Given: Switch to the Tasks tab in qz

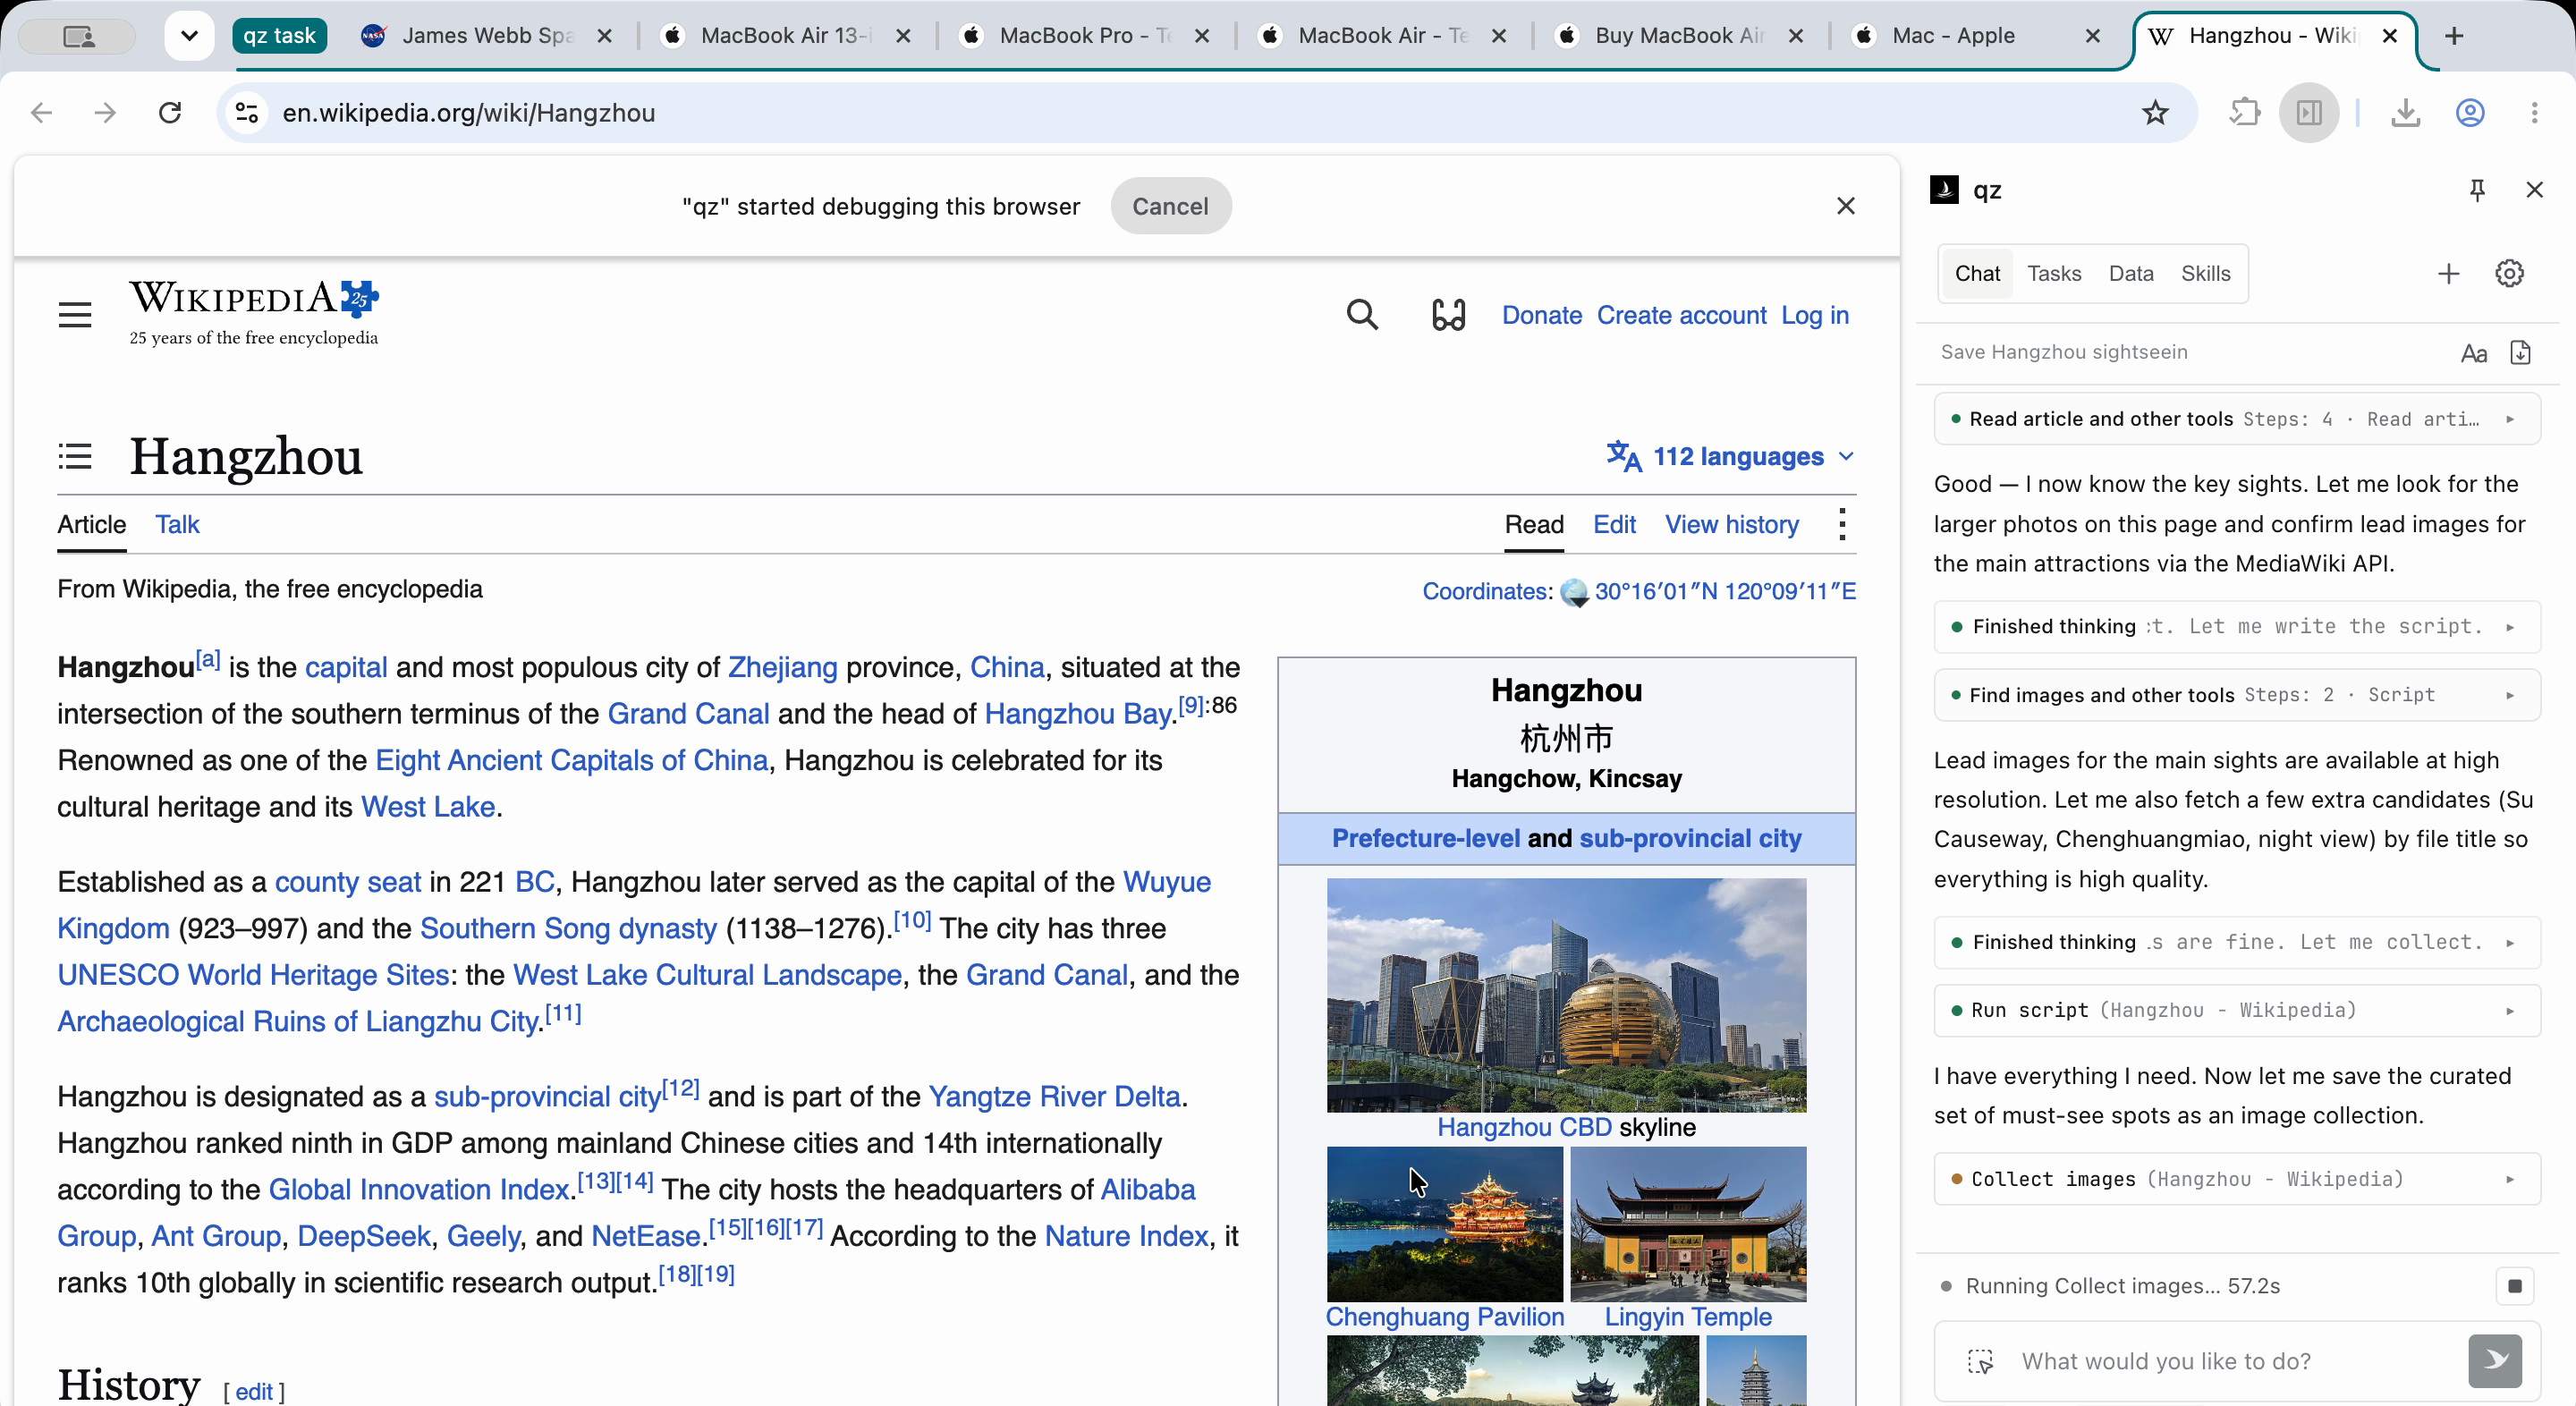Looking at the screenshot, I should (2054, 274).
